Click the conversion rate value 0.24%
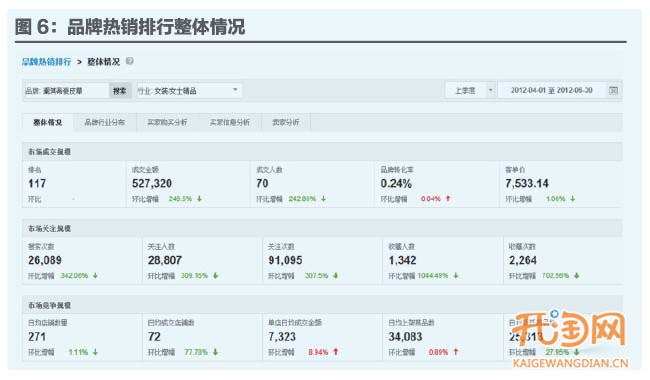This screenshot has height=380, width=650. click(396, 184)
